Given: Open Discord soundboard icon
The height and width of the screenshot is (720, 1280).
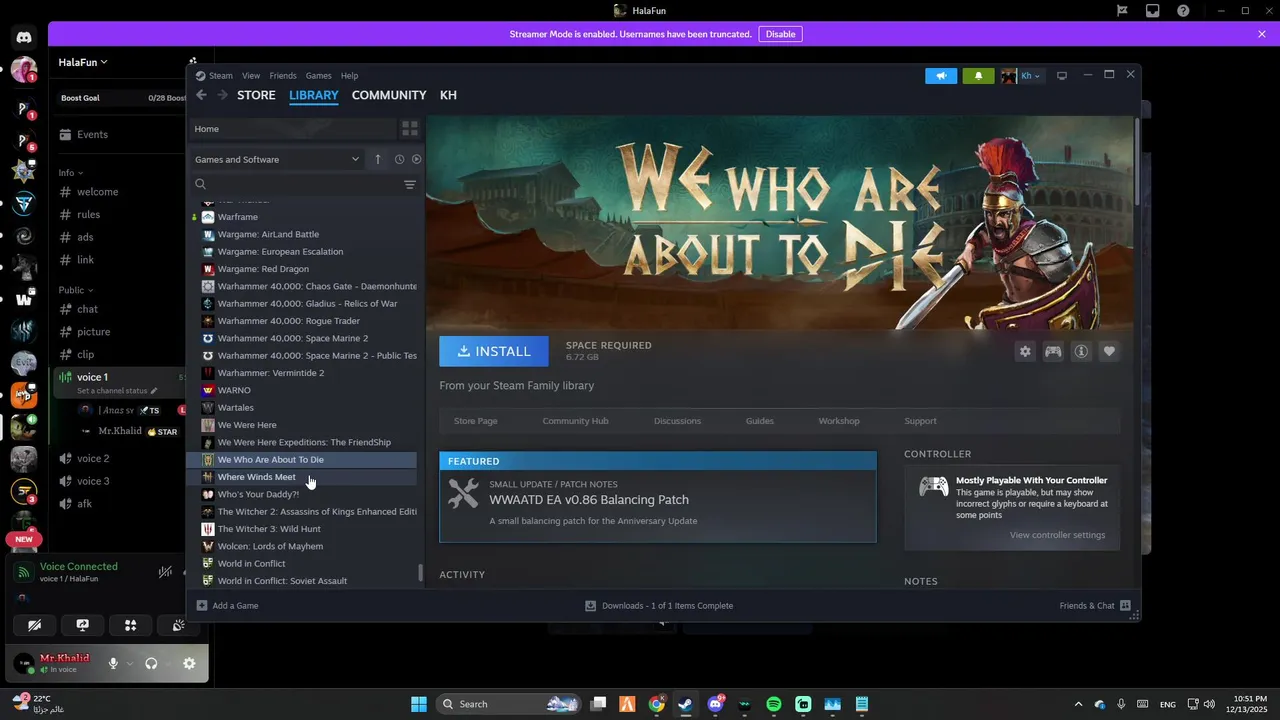Looking at the screenshot, I should (x=178, y=625).
